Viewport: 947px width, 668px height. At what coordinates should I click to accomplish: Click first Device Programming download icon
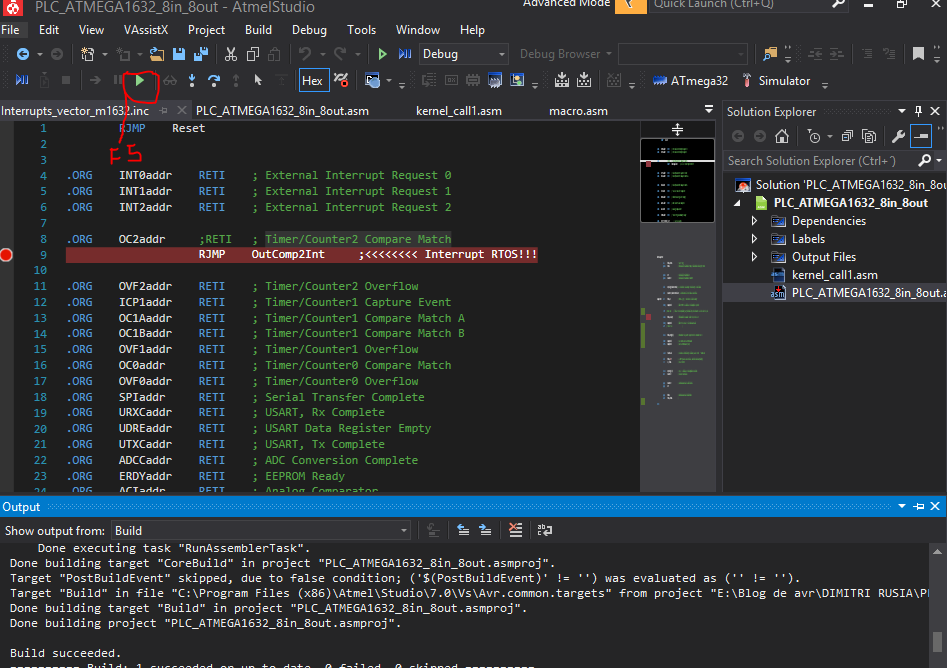pos(562,80)
